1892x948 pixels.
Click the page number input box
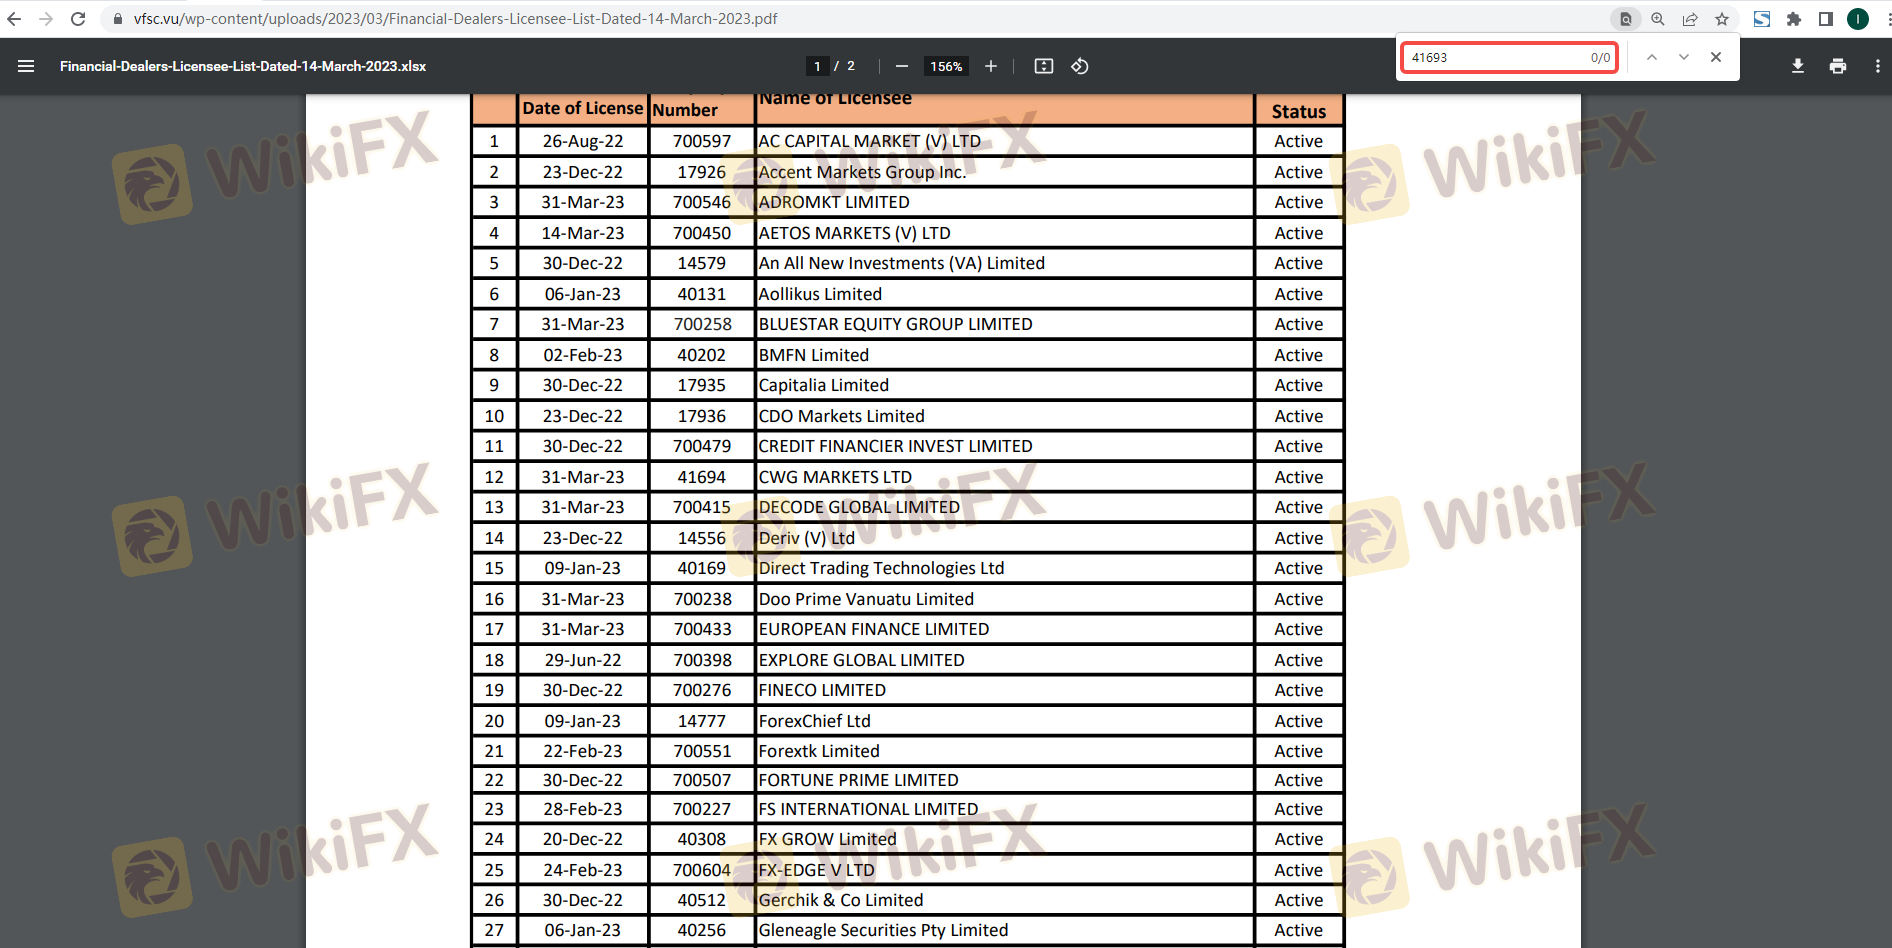pyautogui.click(x=817, y=66)
